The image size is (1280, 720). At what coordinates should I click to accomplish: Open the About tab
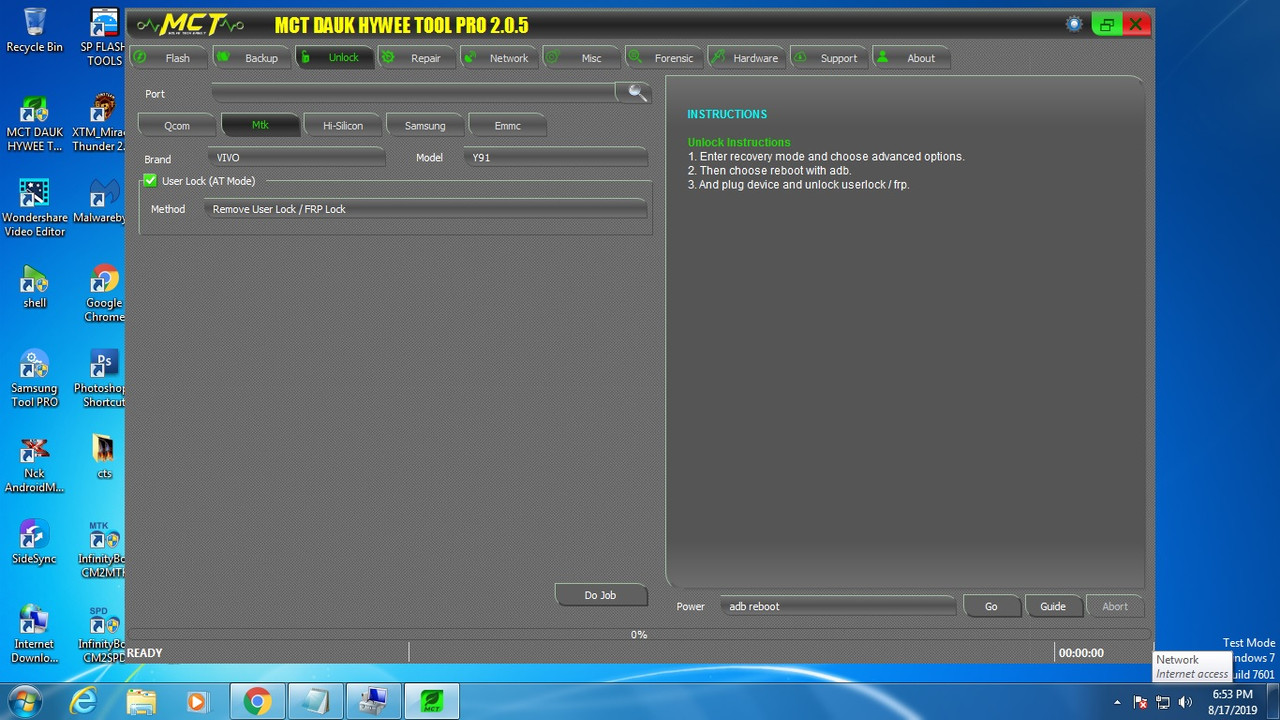tap(911, 58)
